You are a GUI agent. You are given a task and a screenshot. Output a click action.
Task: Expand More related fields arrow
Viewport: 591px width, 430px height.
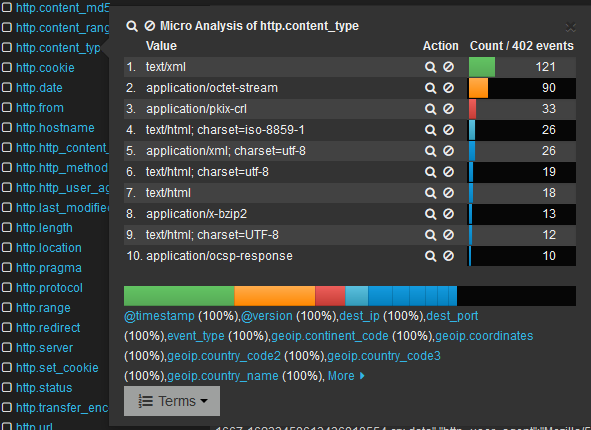(362, 376)
